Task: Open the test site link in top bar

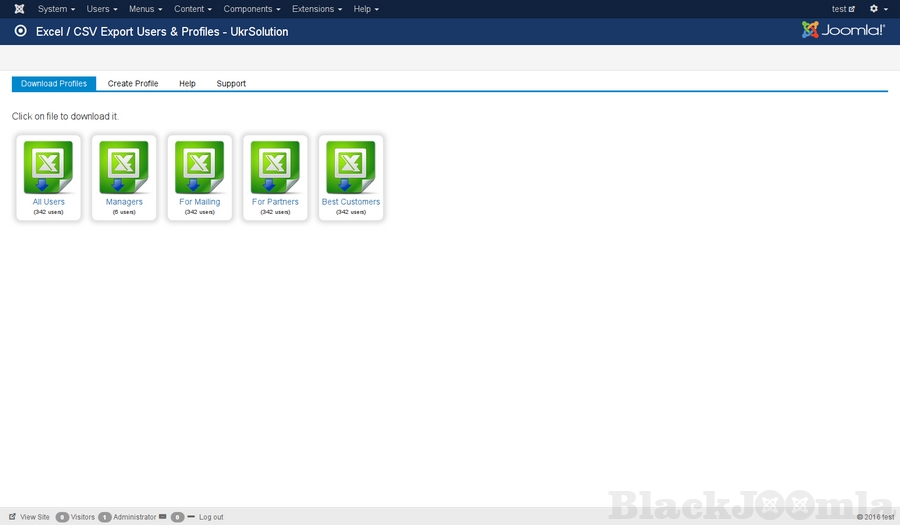Action: (843, 9)
